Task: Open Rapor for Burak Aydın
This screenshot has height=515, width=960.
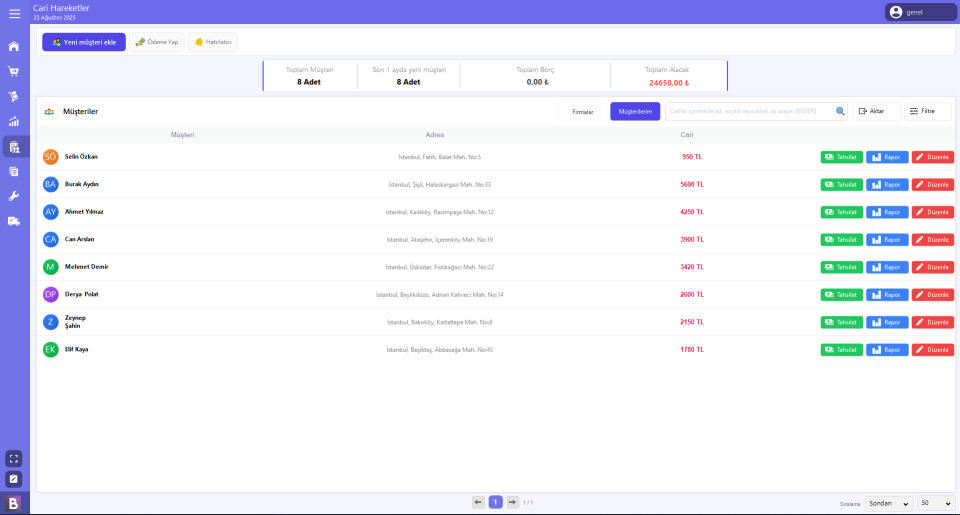Action: pos(887,185)
